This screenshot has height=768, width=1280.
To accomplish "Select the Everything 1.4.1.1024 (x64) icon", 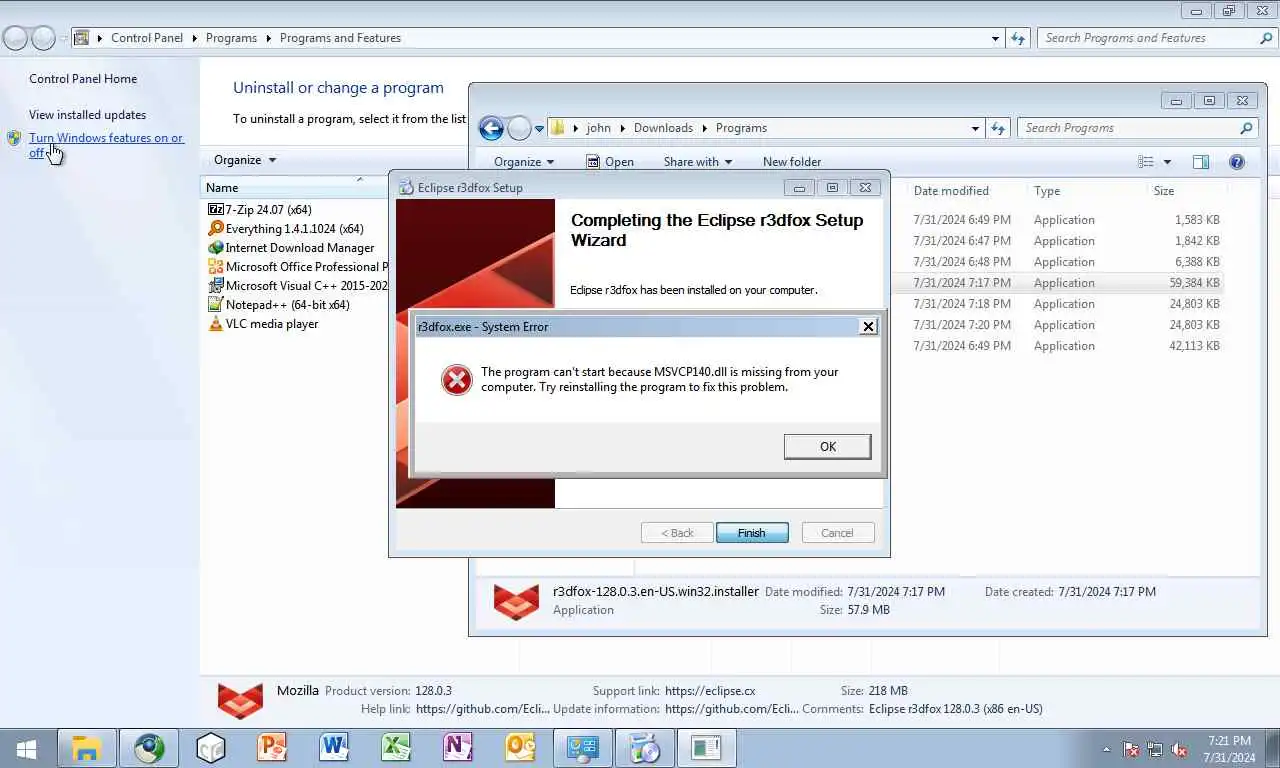I will tap(216, 229).
